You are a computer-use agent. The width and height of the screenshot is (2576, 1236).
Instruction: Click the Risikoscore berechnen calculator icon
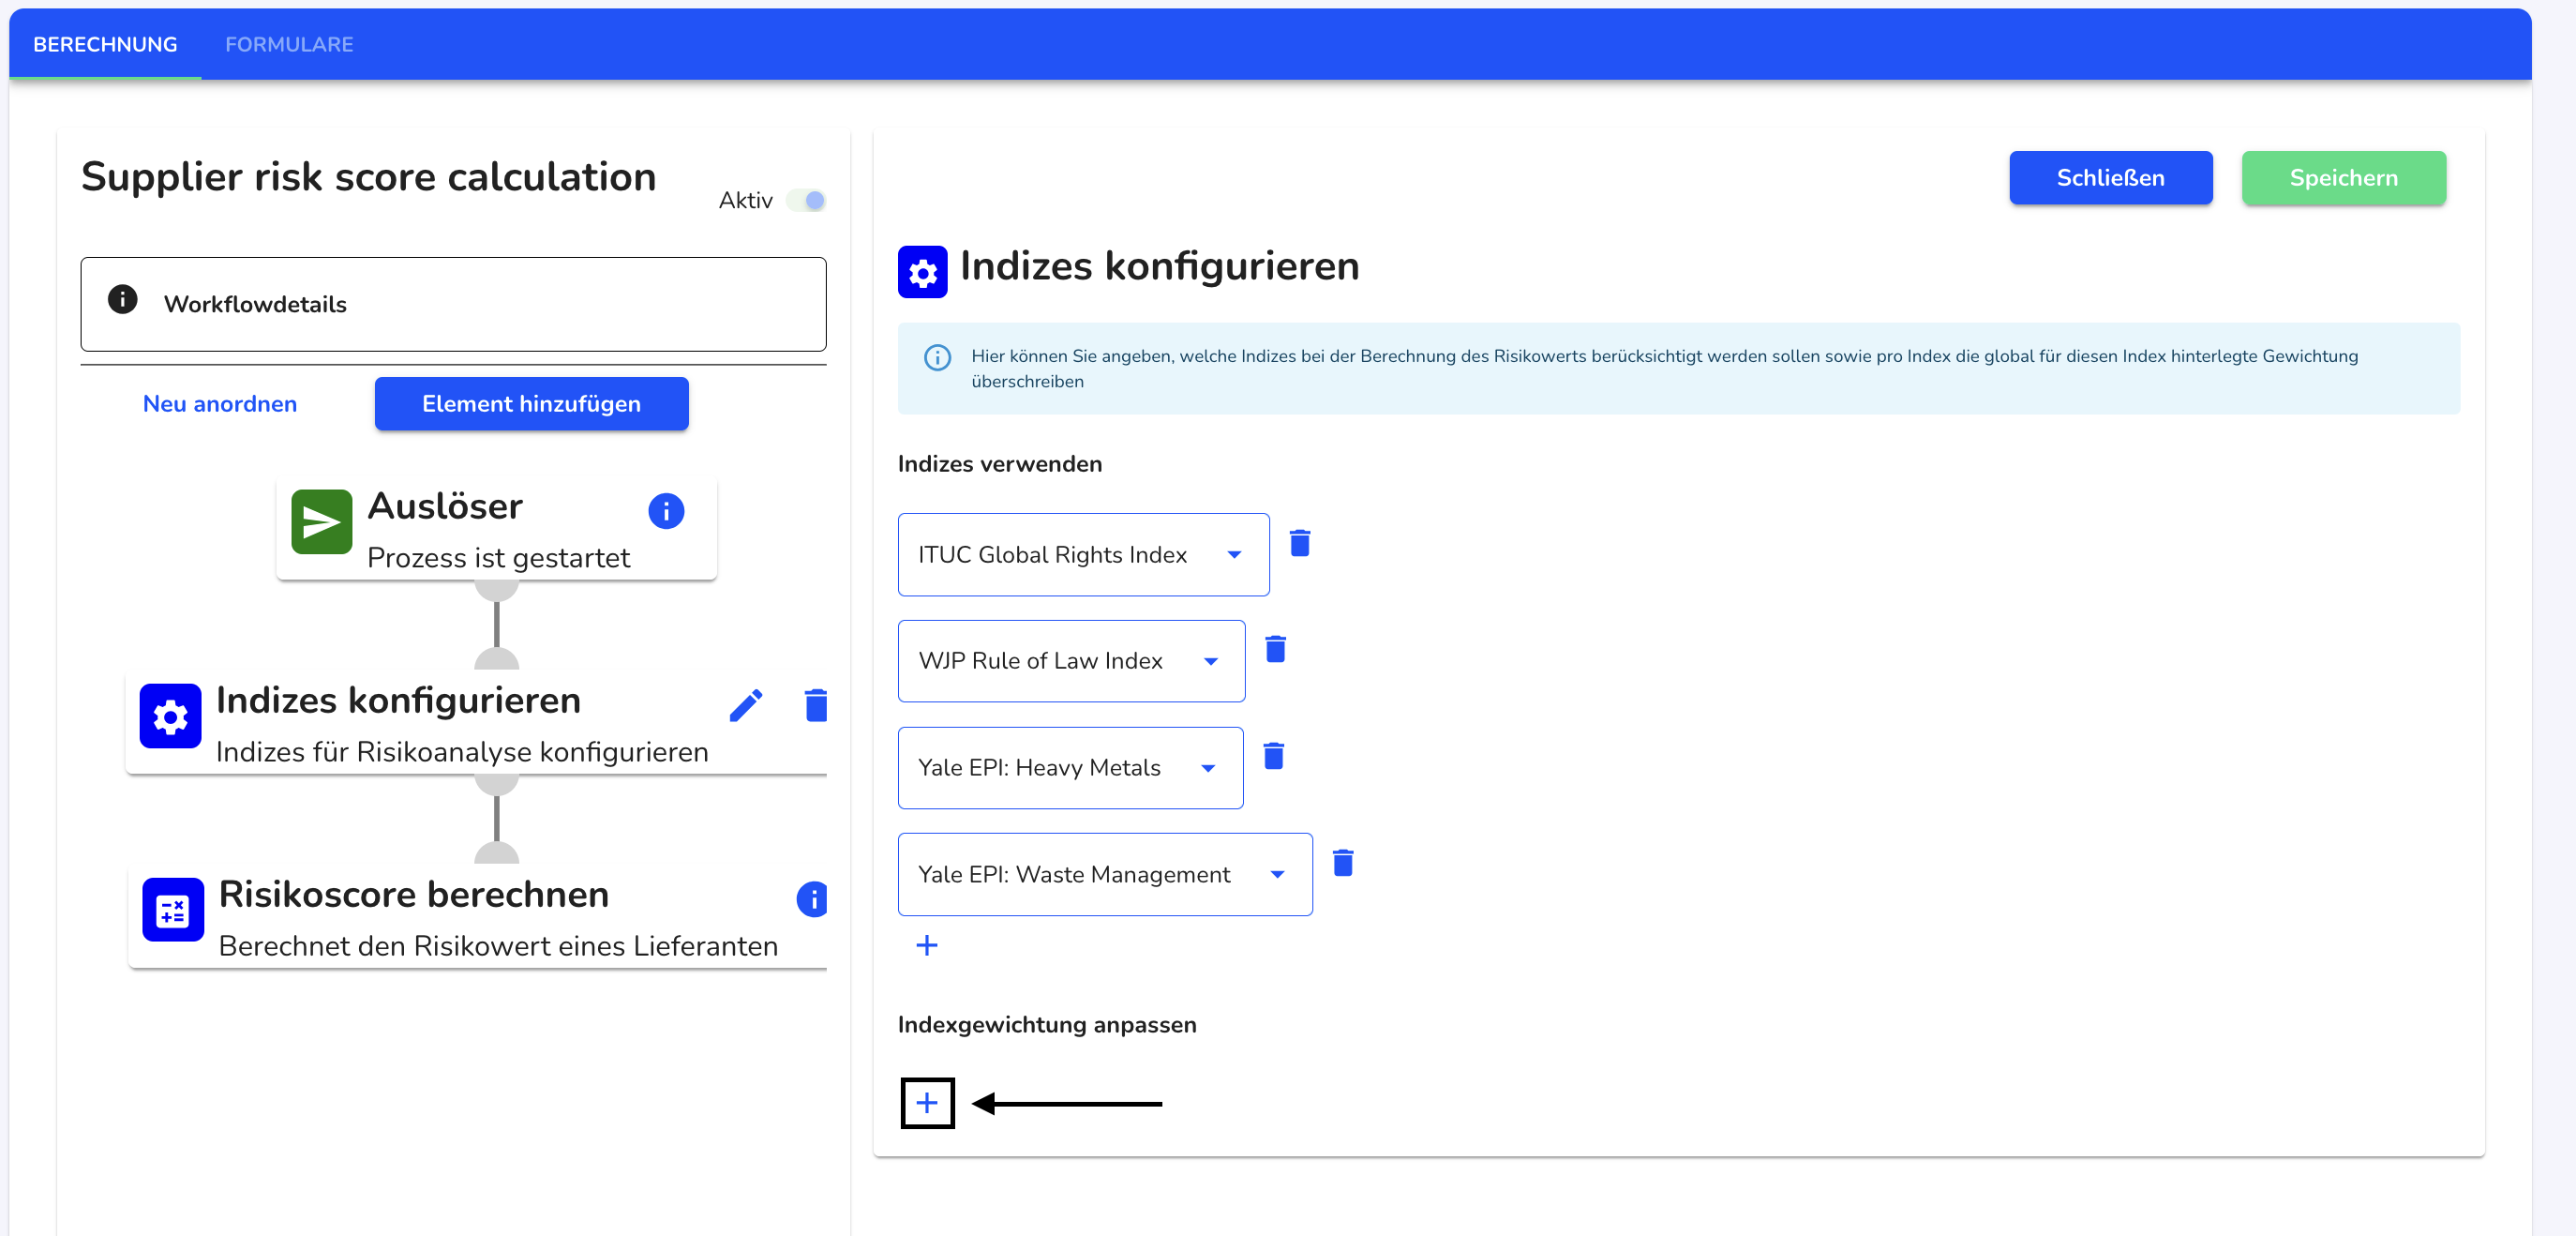173,910
